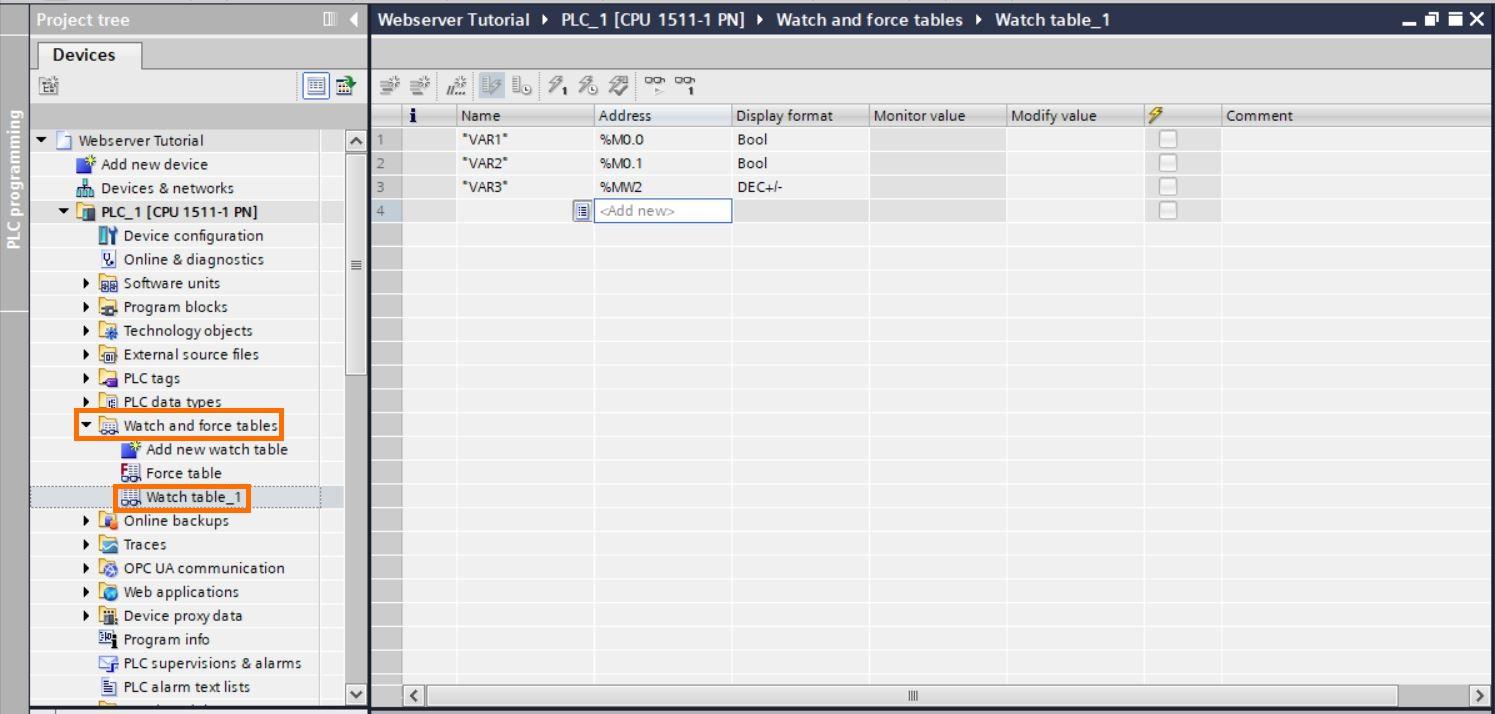Activate the Monitor all icon
This screenshot has width=1495, height=714.
489,87
